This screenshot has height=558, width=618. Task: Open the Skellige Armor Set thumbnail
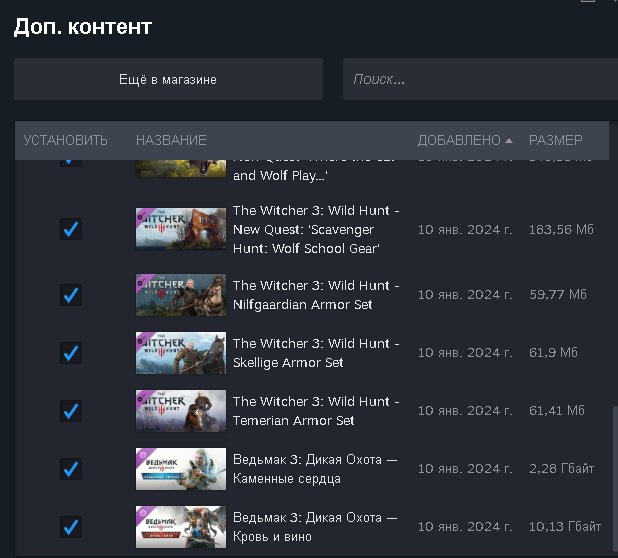(181, 353)
